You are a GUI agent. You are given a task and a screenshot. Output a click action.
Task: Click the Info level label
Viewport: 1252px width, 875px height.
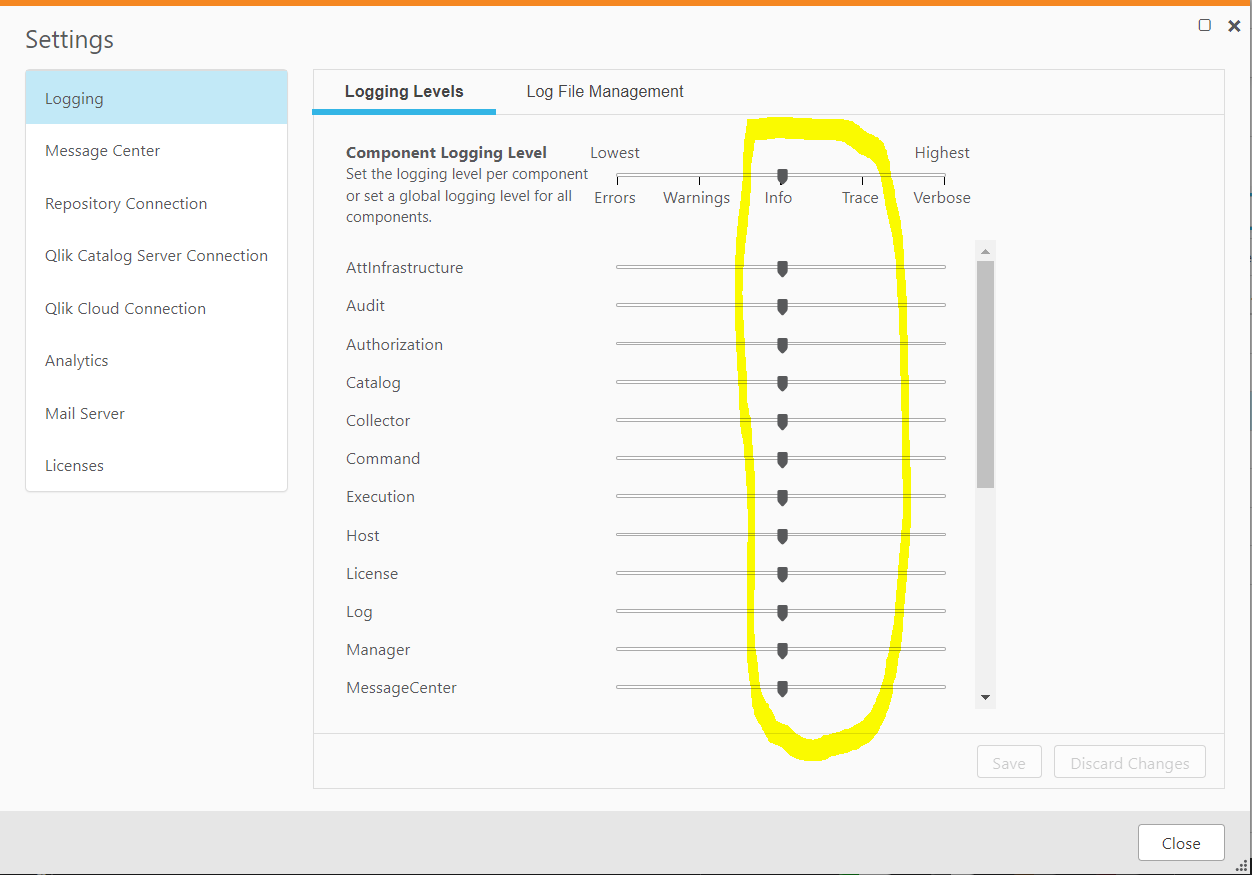[778, 198]
